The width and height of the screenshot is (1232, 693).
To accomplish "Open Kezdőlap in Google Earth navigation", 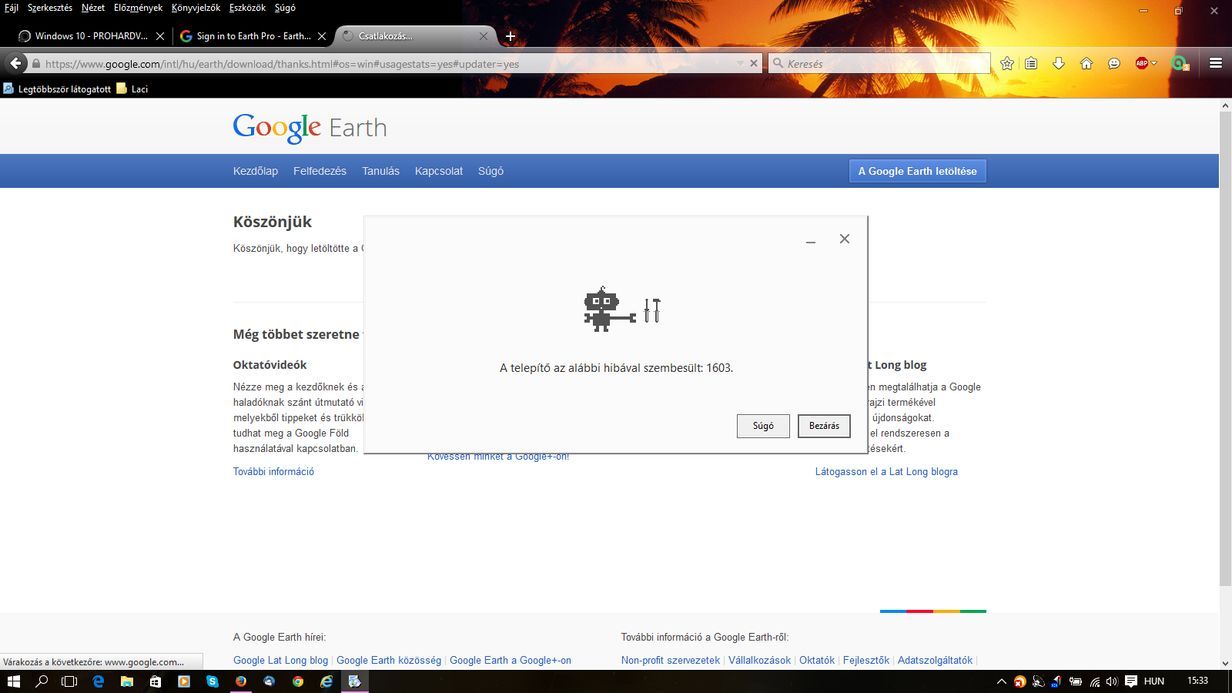I will pyautogui.click(x=255, y=171).
